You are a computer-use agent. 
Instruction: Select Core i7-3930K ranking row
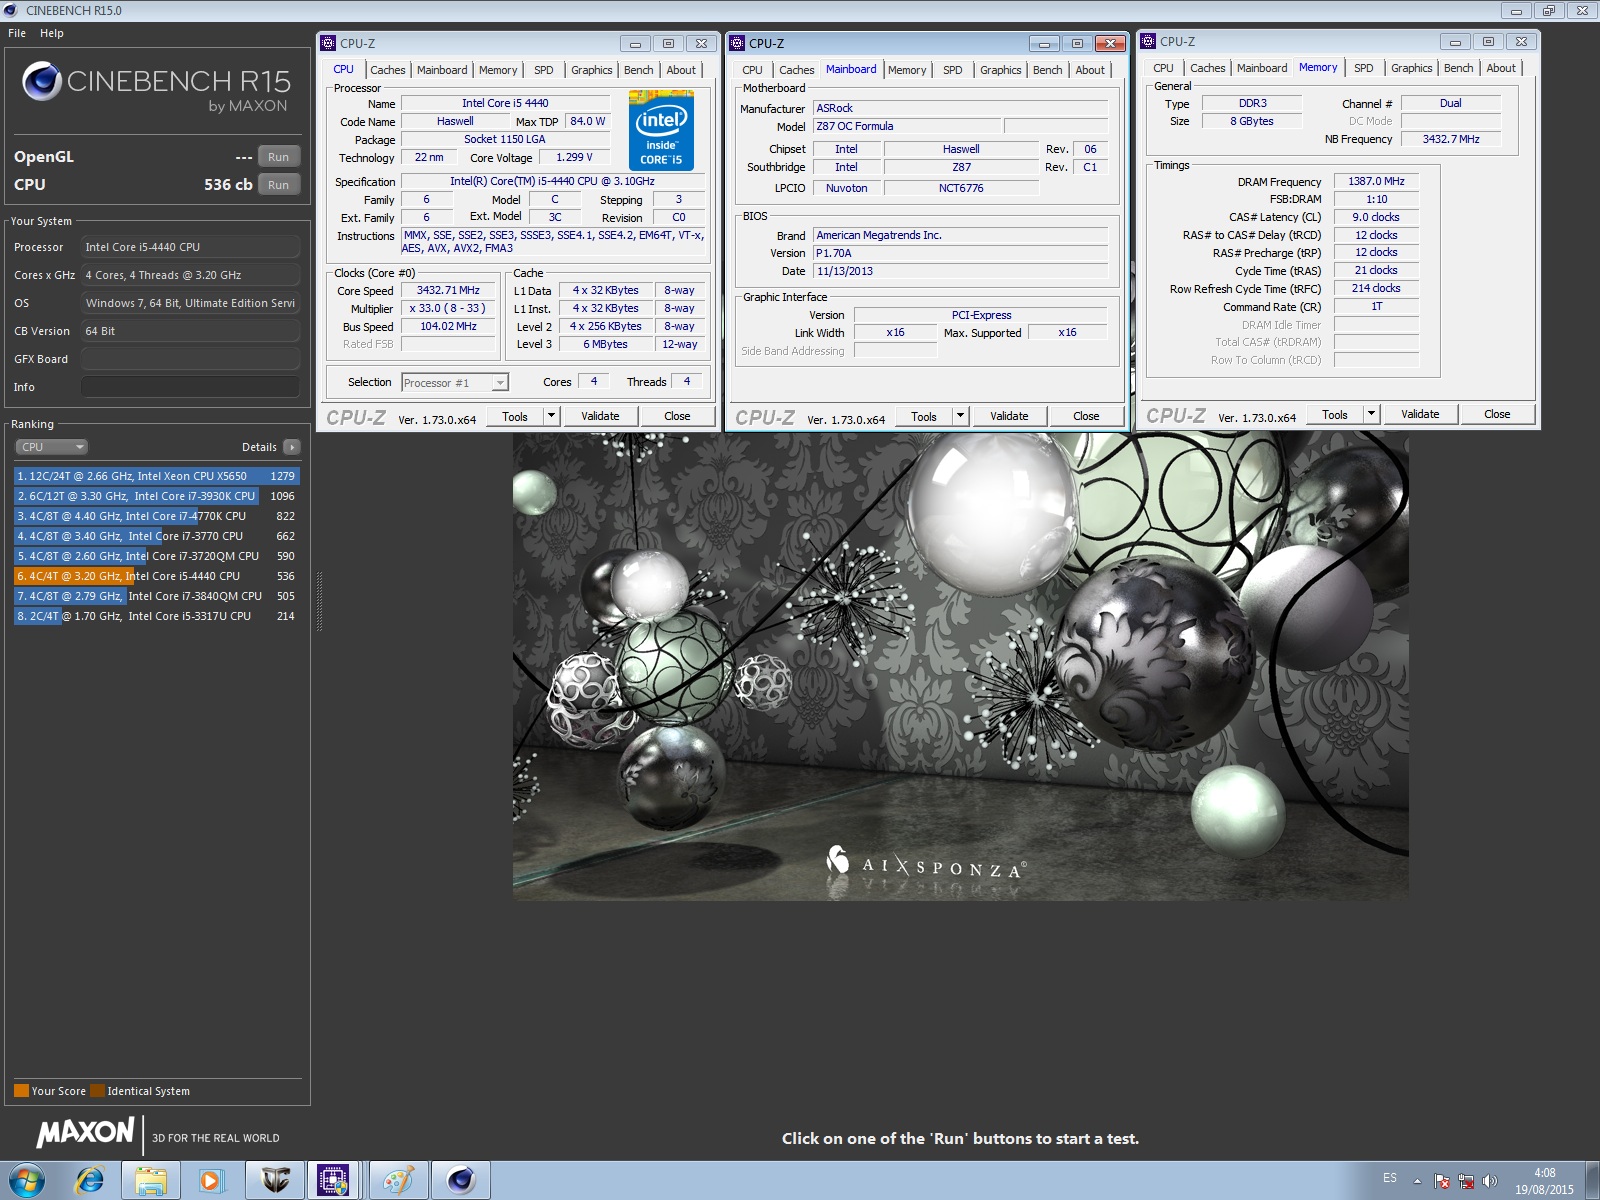(157, 496)
